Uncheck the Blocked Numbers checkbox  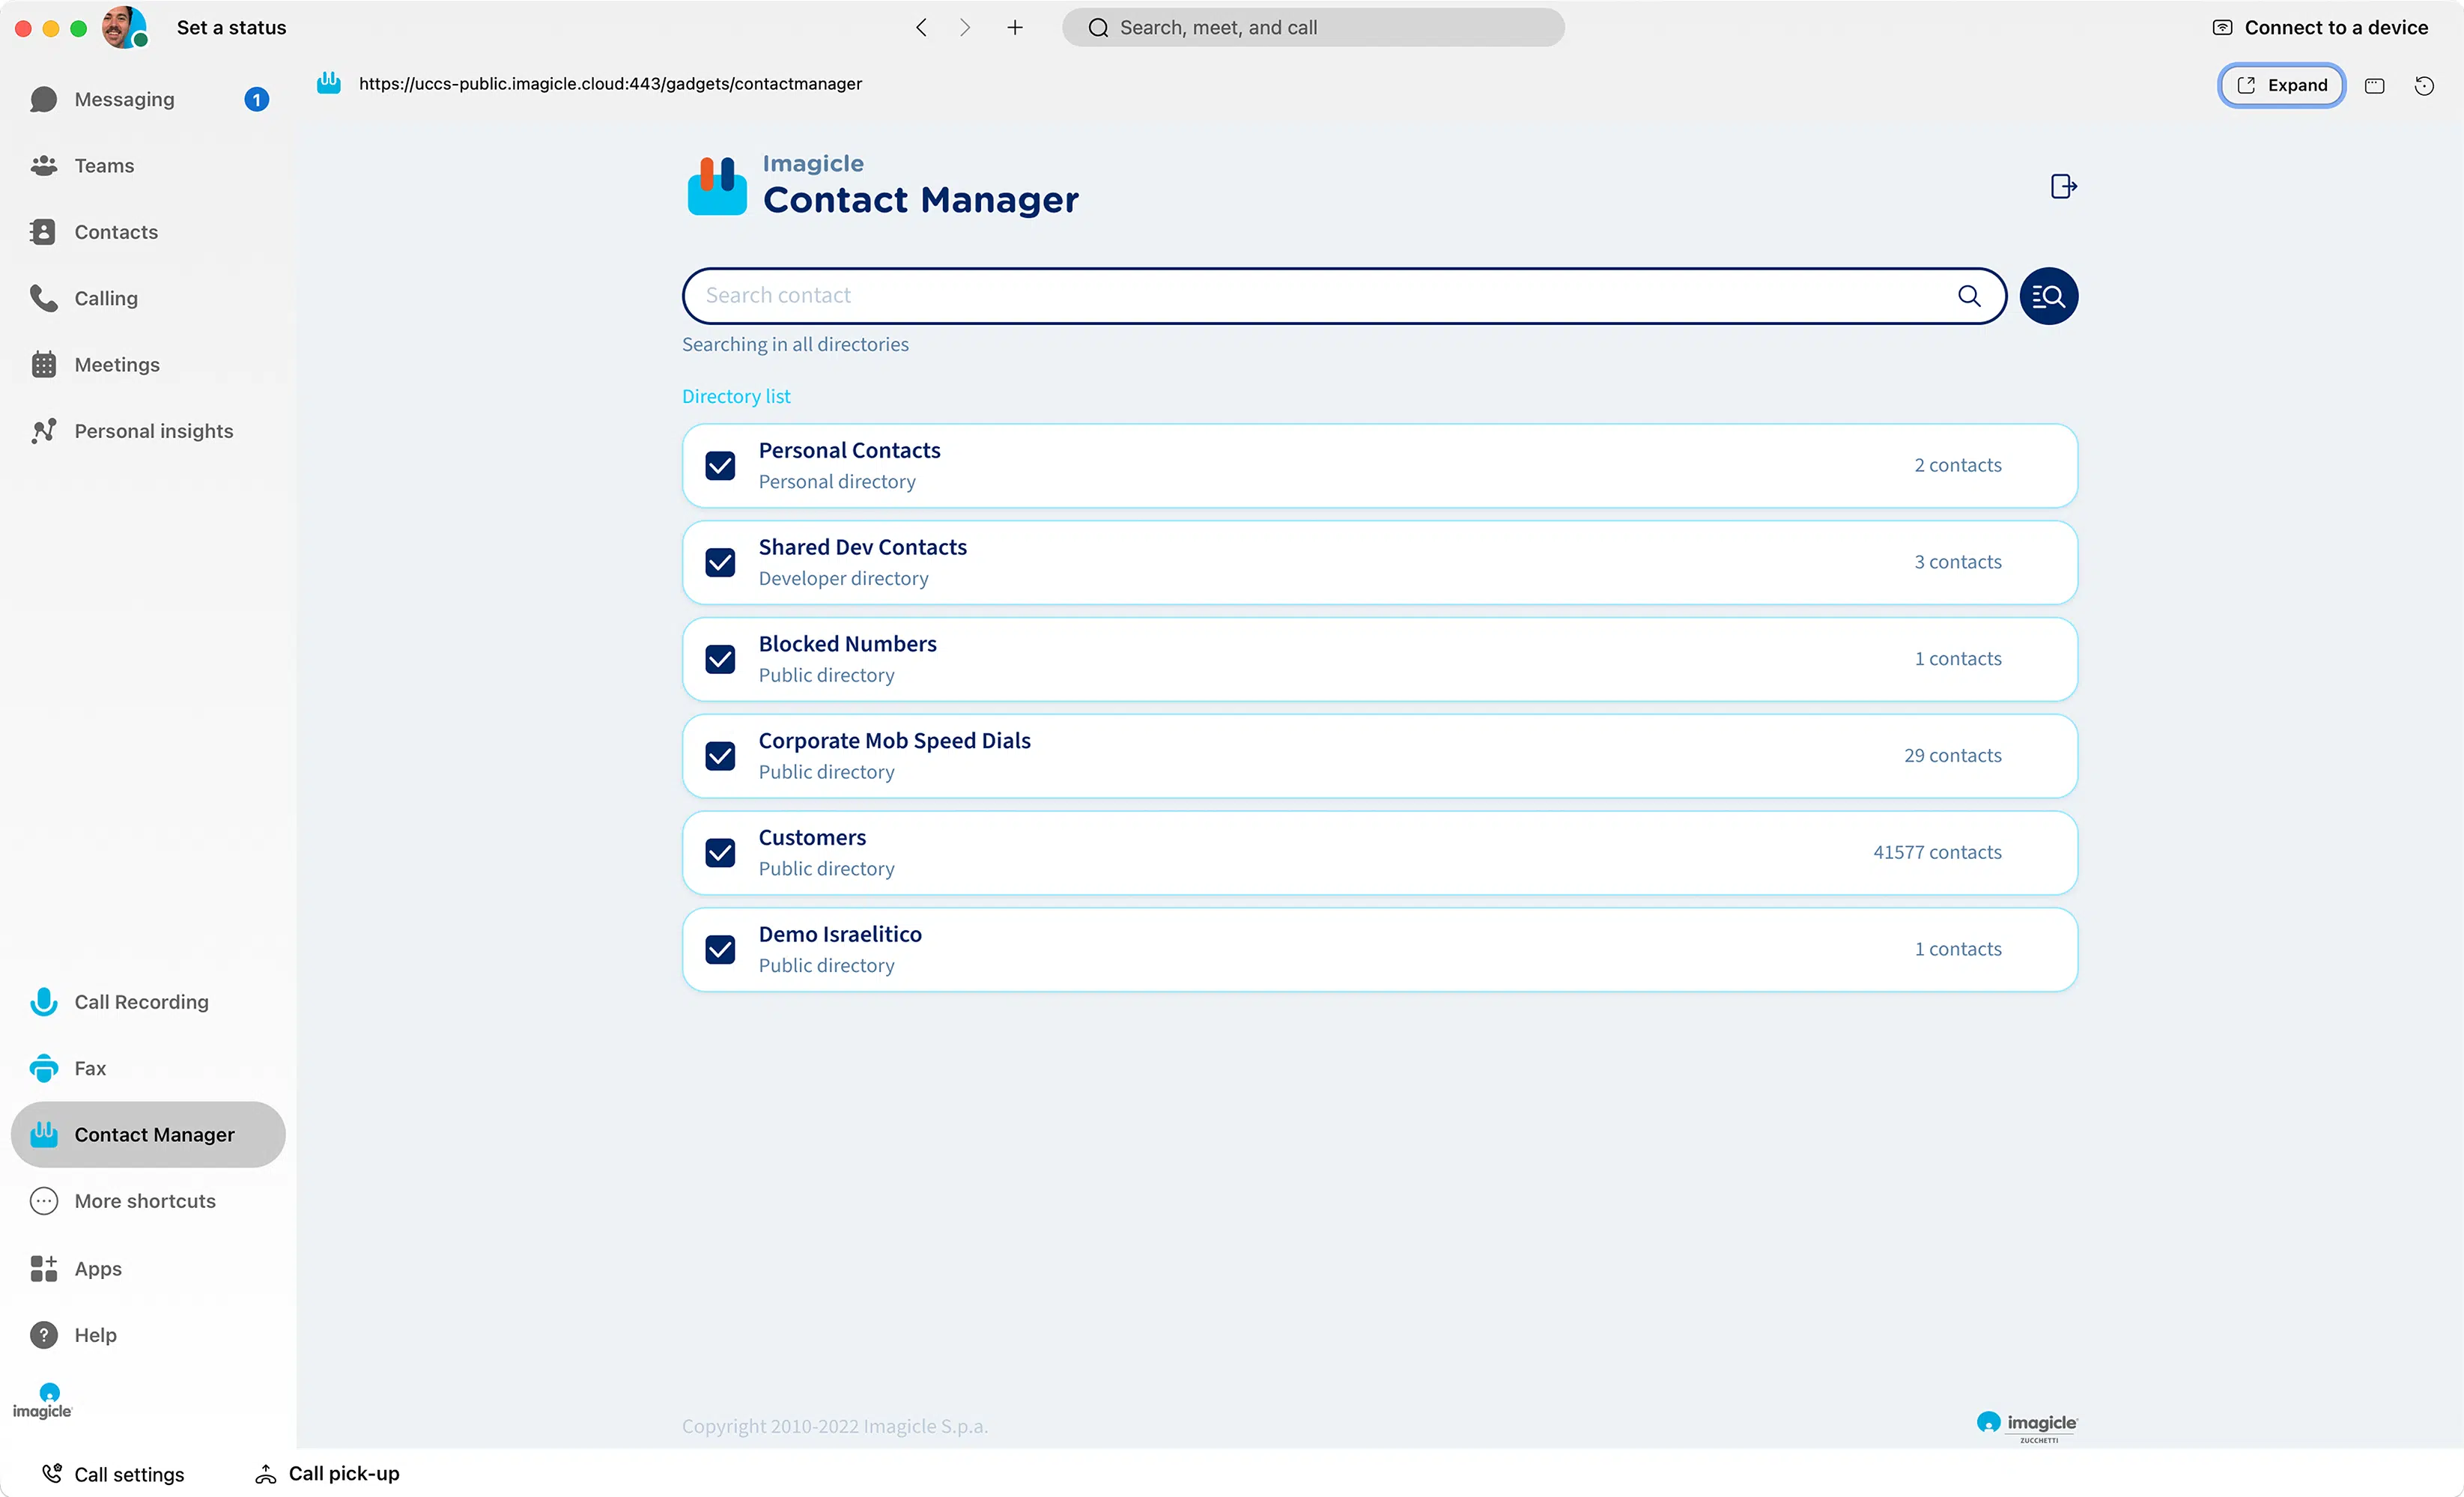(720, 659)
